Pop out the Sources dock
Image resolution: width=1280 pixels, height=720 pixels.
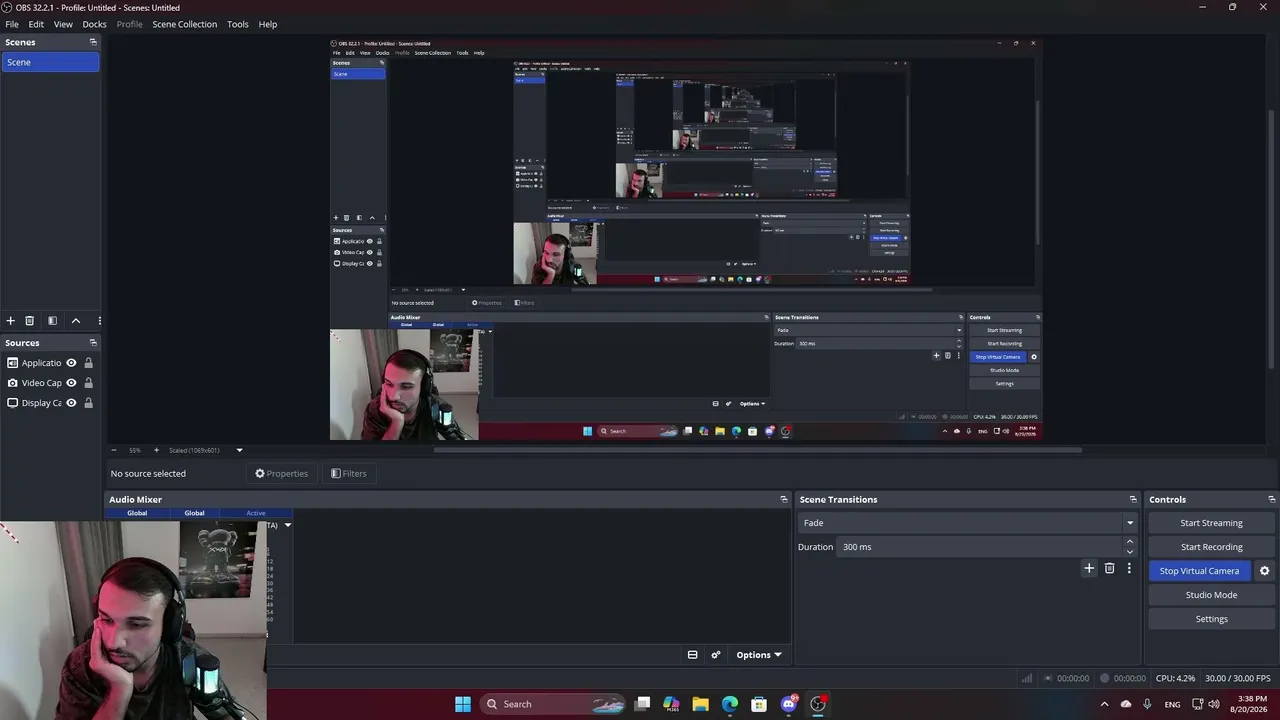93,343
